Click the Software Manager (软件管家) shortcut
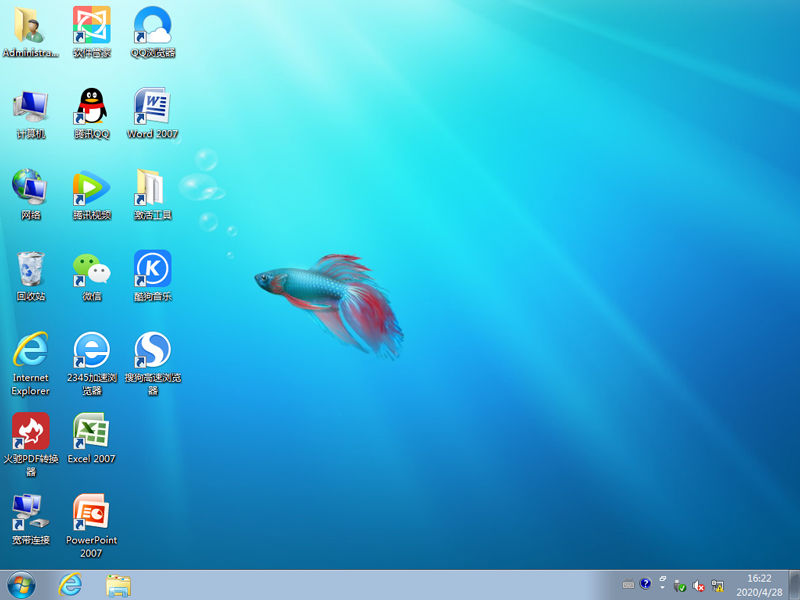Viewport: 800px width, 600px height. (92, 27)
